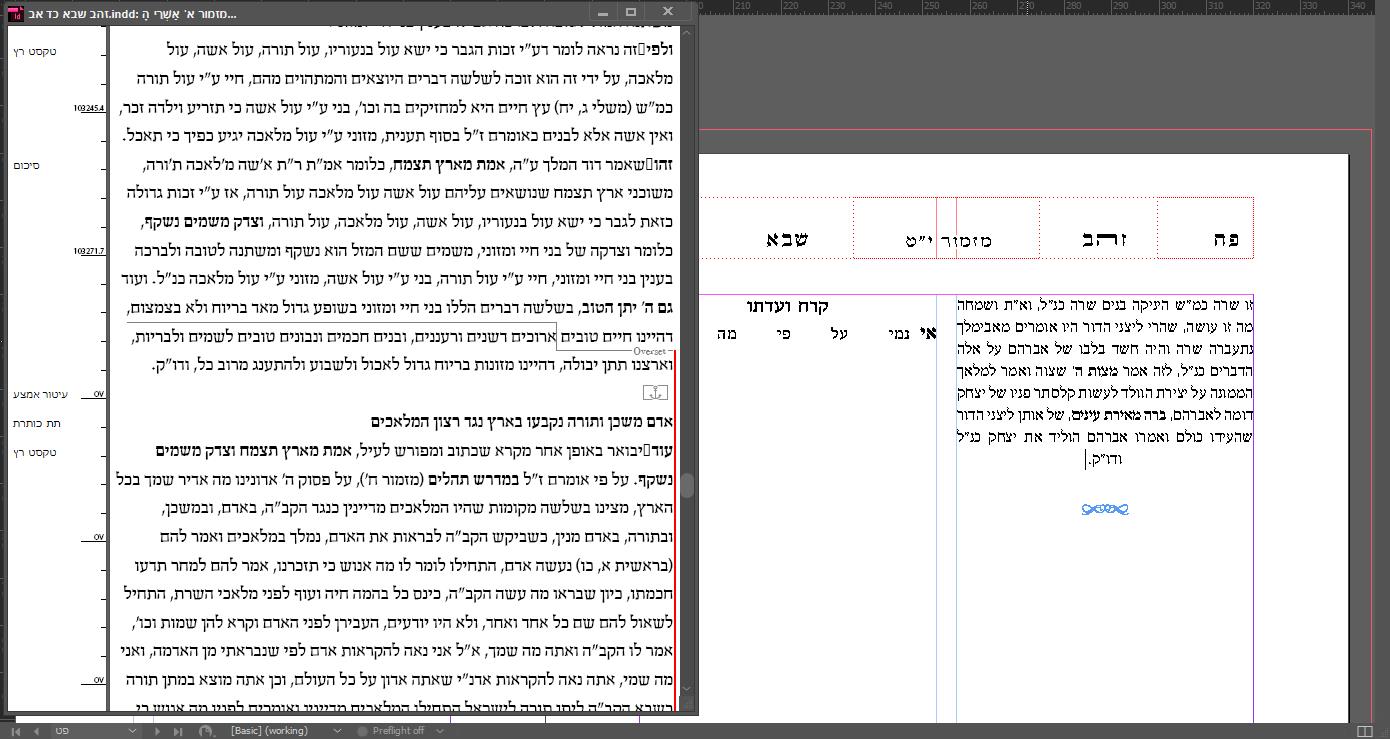Go to last page using navigation arrow

pyautogui.click(x=177, y=731)
